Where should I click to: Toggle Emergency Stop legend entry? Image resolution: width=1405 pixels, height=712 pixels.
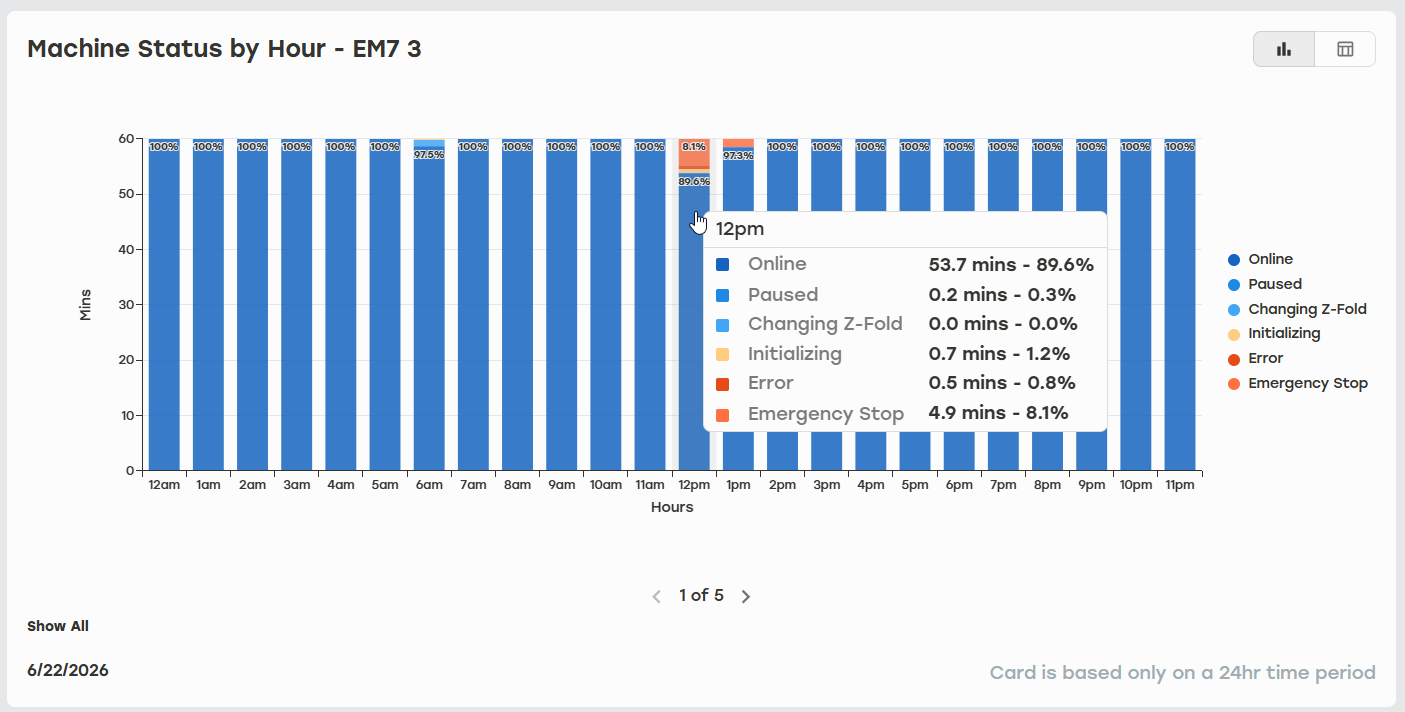tap(1297, 383)
